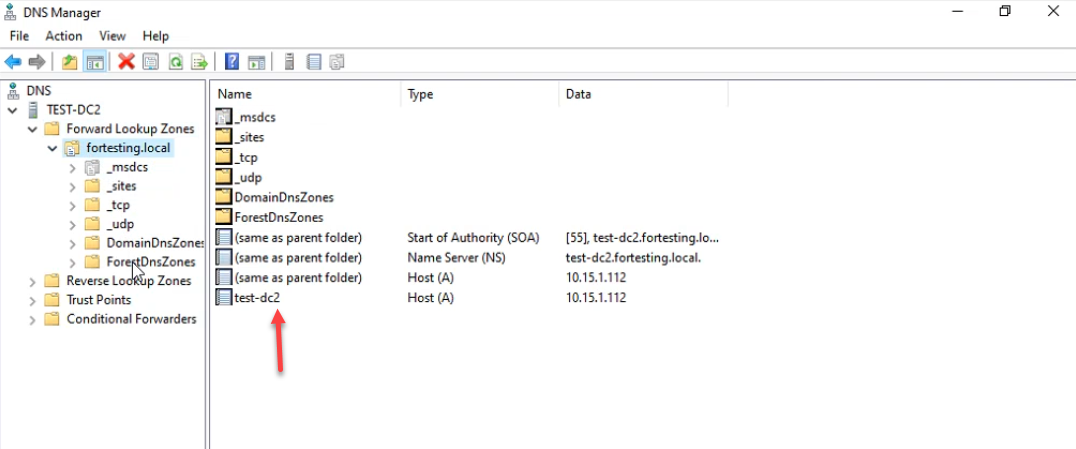Collapse the TEST-DC2 server node

point(12,110)
